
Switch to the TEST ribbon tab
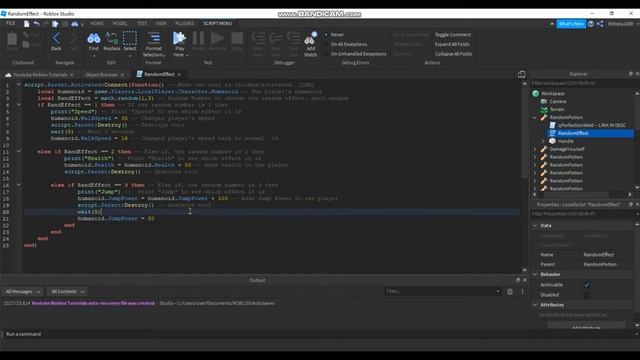click(142, 23)
